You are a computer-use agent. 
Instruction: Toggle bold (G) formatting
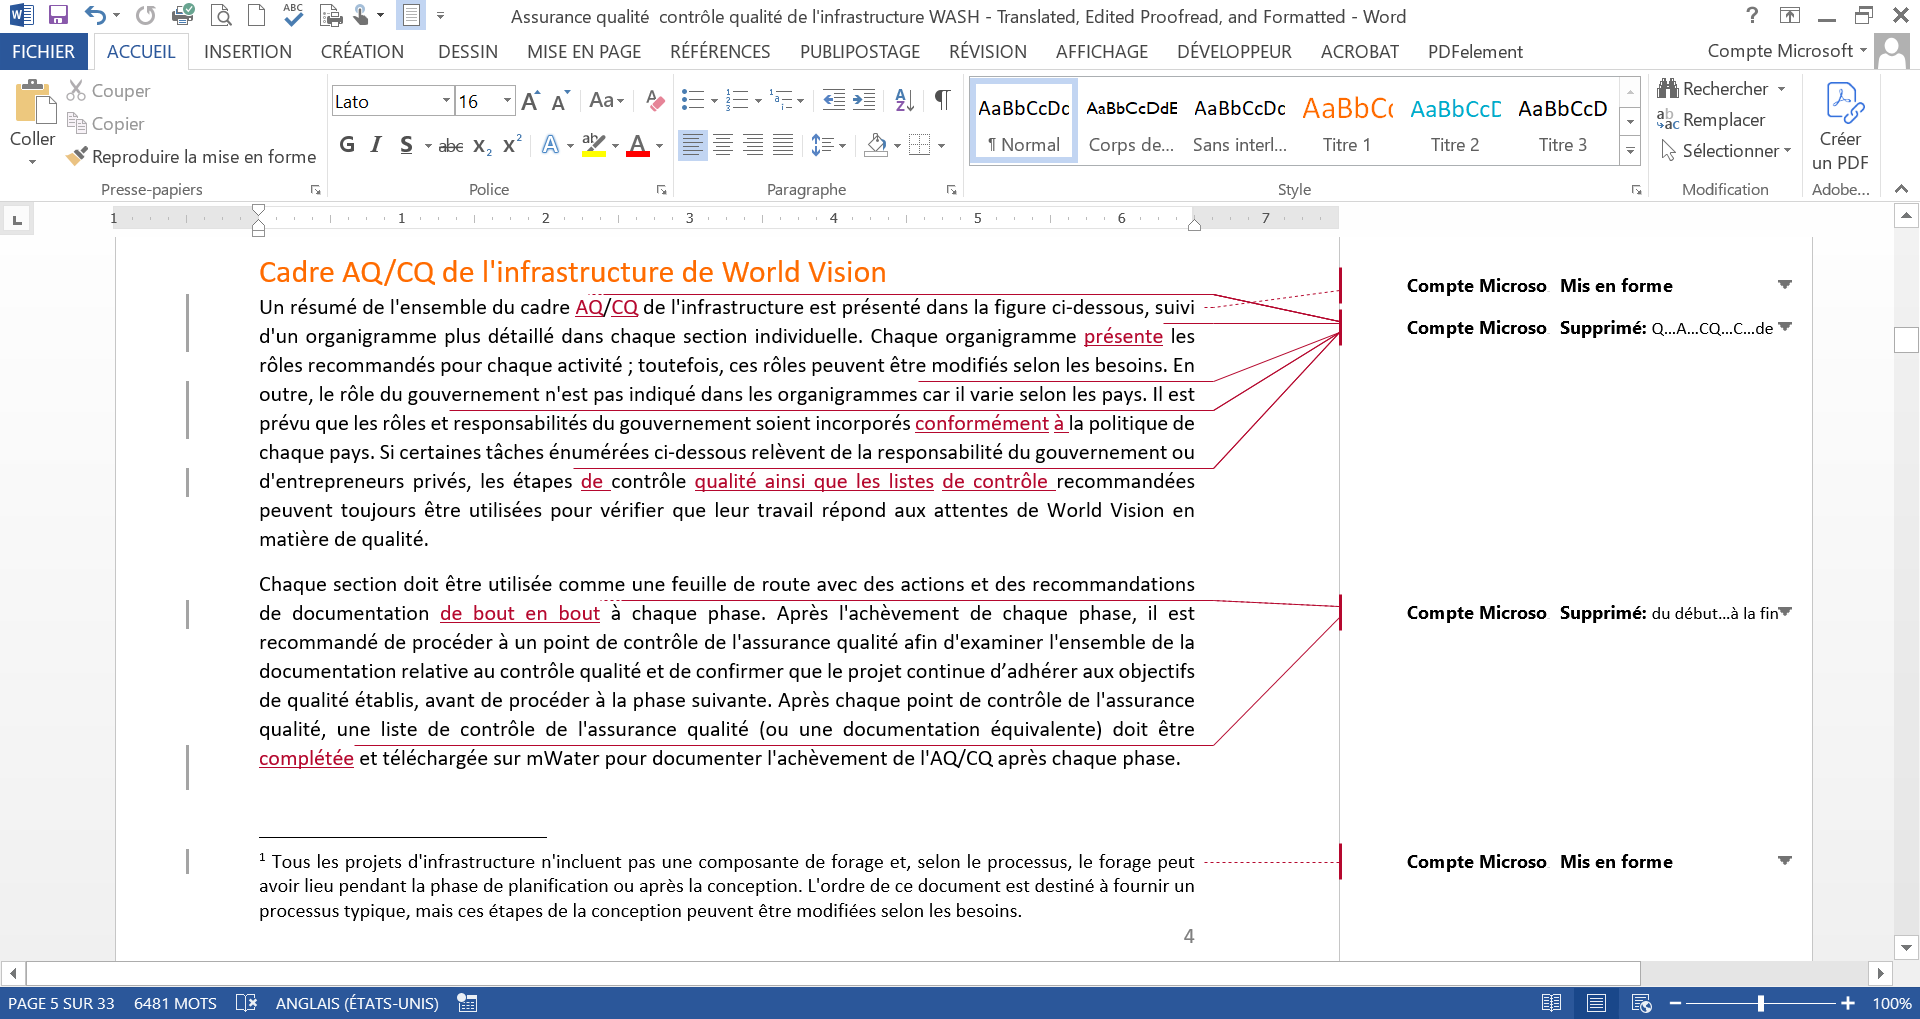coord(347,145)
